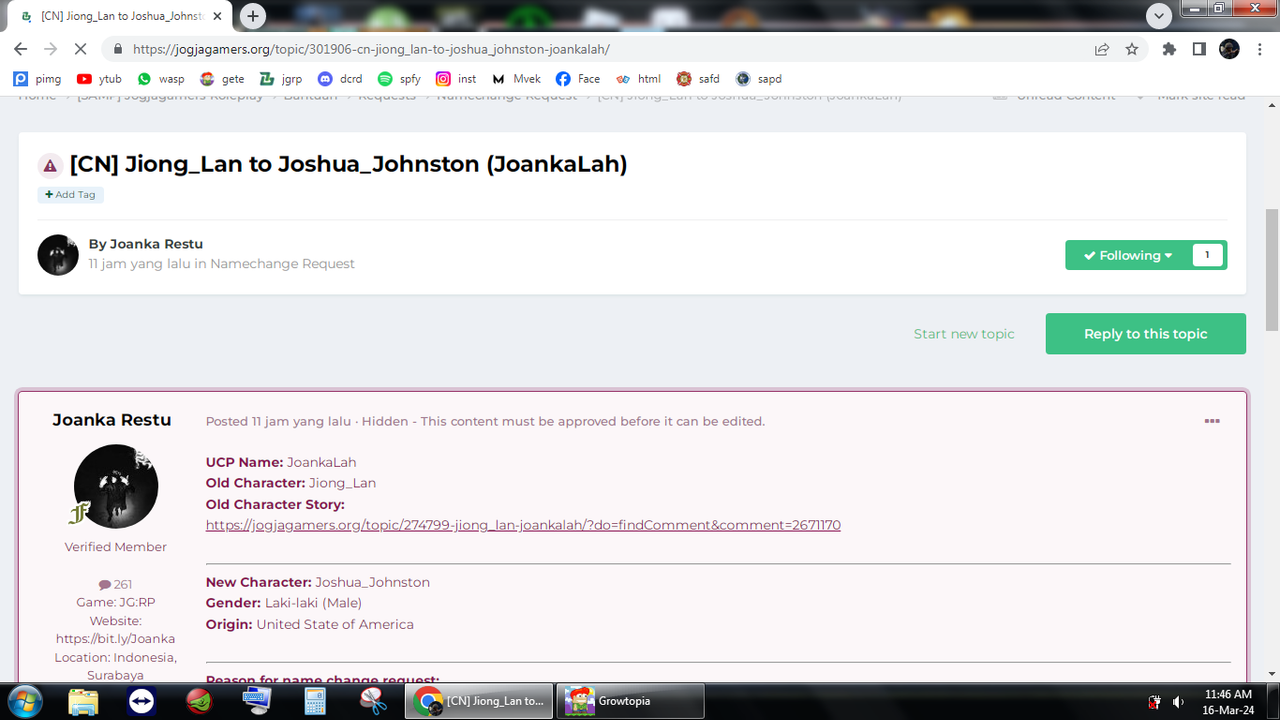Screen dimensions: 1280x720
Task: Open the dcrd Discord bookmark
Action: [x=340, y=79]
